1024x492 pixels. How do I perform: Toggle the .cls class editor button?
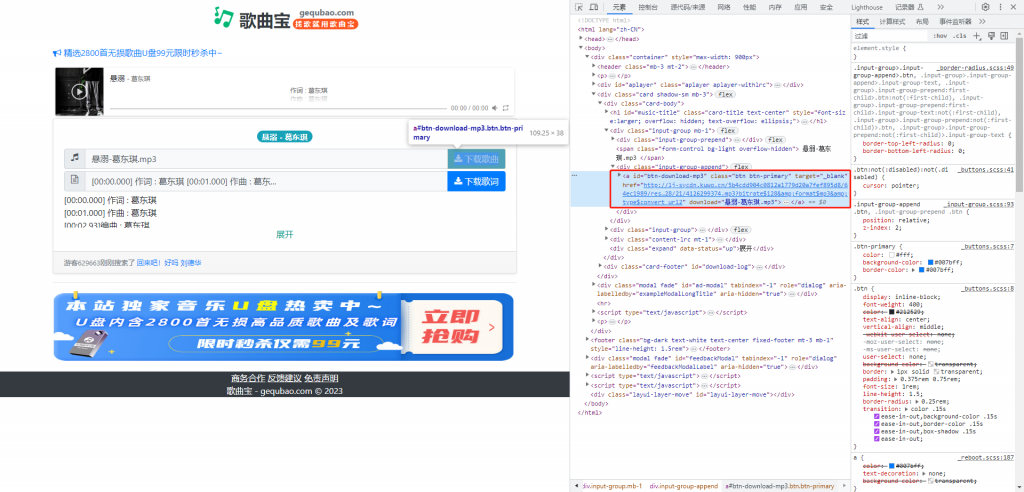(x=960, y=35)
